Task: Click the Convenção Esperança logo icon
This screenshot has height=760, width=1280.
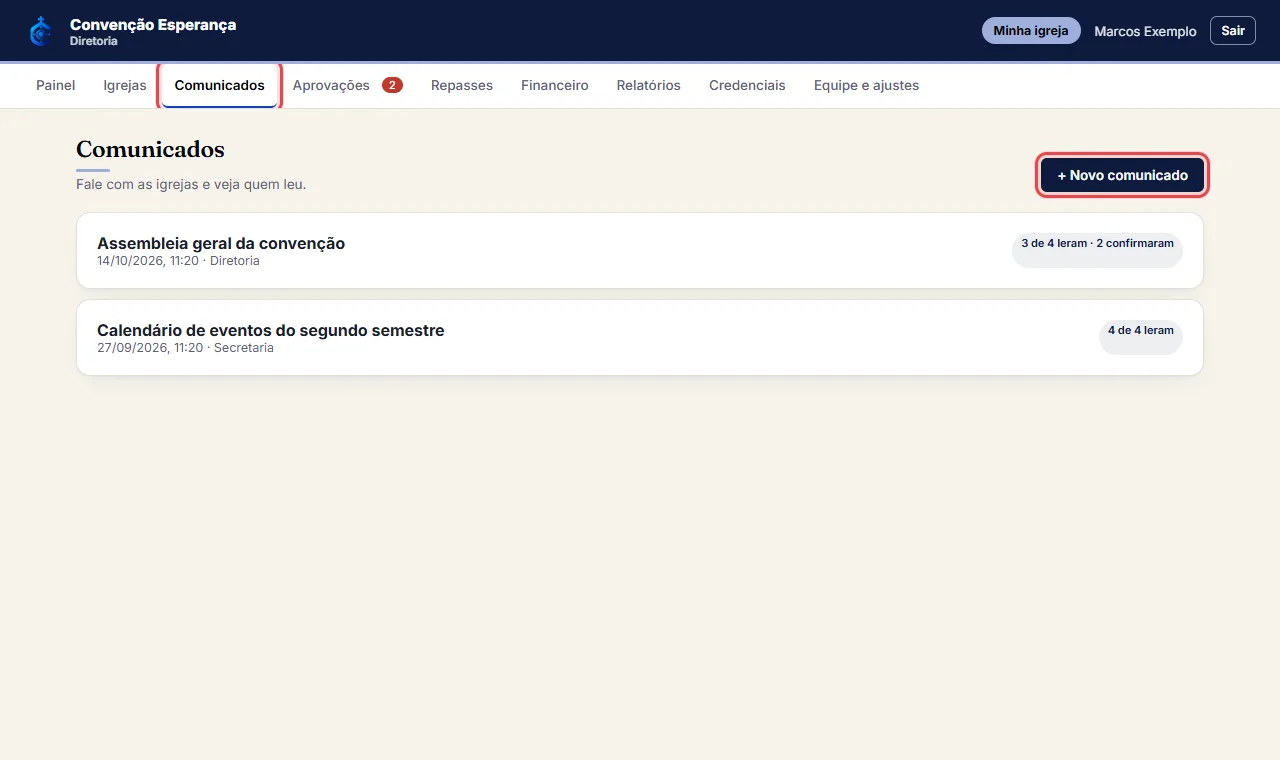Action: (41, 31)
